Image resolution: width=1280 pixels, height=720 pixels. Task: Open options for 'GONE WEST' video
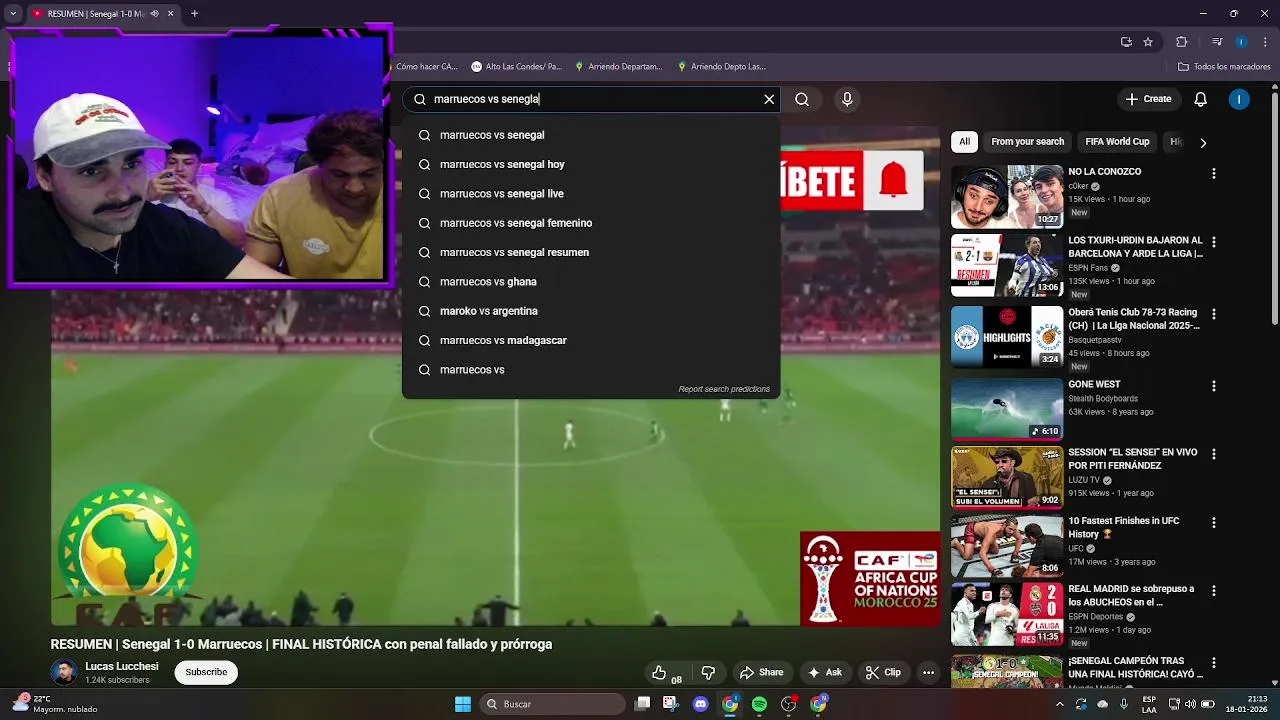(x=1214, y=386)
